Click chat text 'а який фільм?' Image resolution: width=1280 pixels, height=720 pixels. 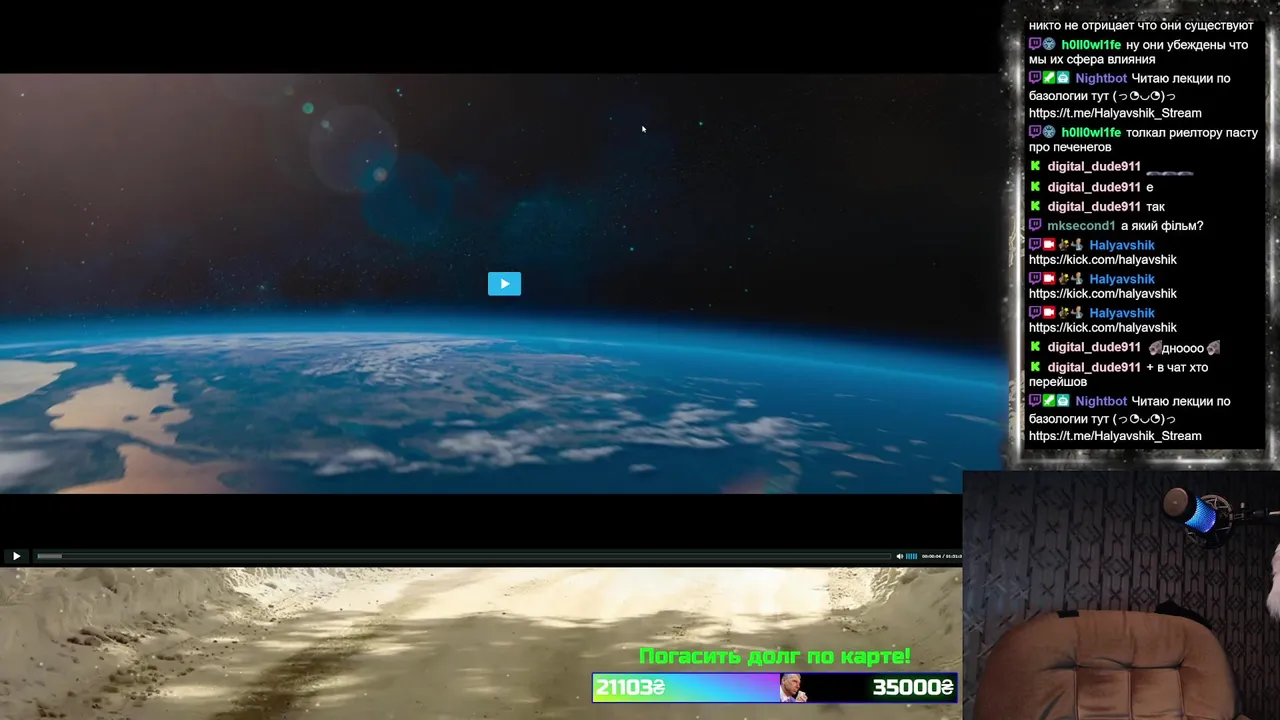(1162, 226)
